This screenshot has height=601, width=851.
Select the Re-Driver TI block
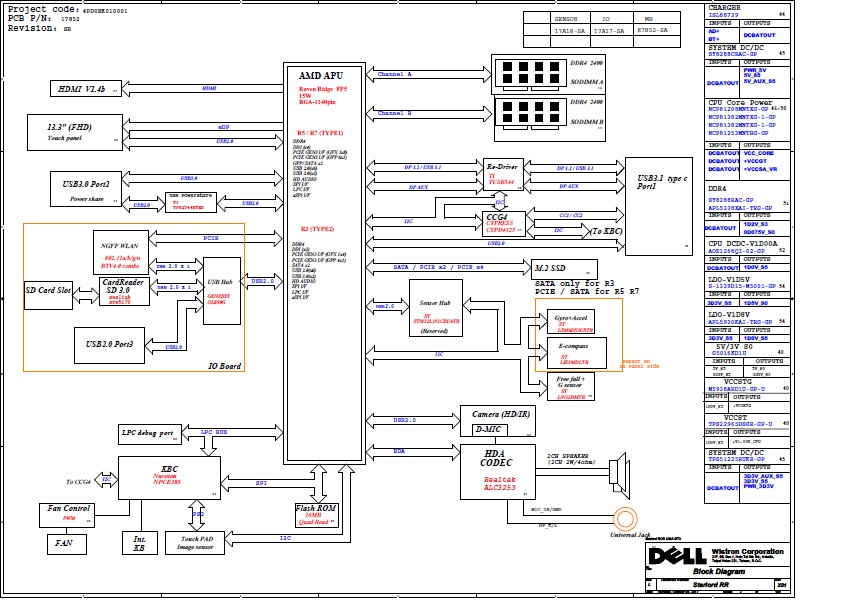pos(503,174)
